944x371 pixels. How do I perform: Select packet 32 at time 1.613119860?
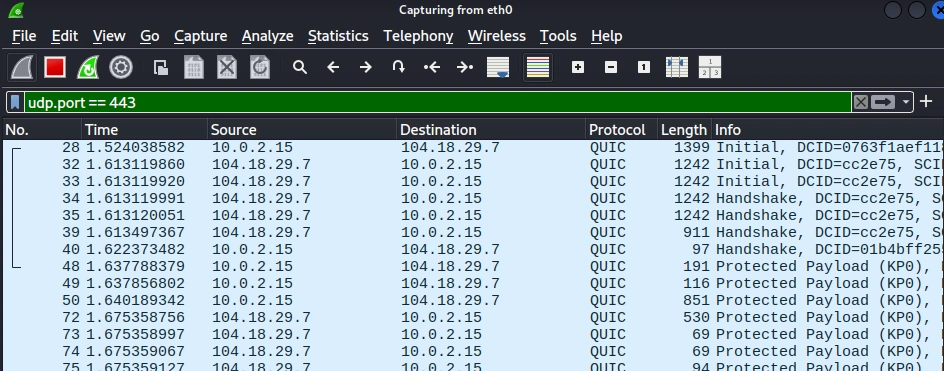pyautogui.click(x=473, y=164)
